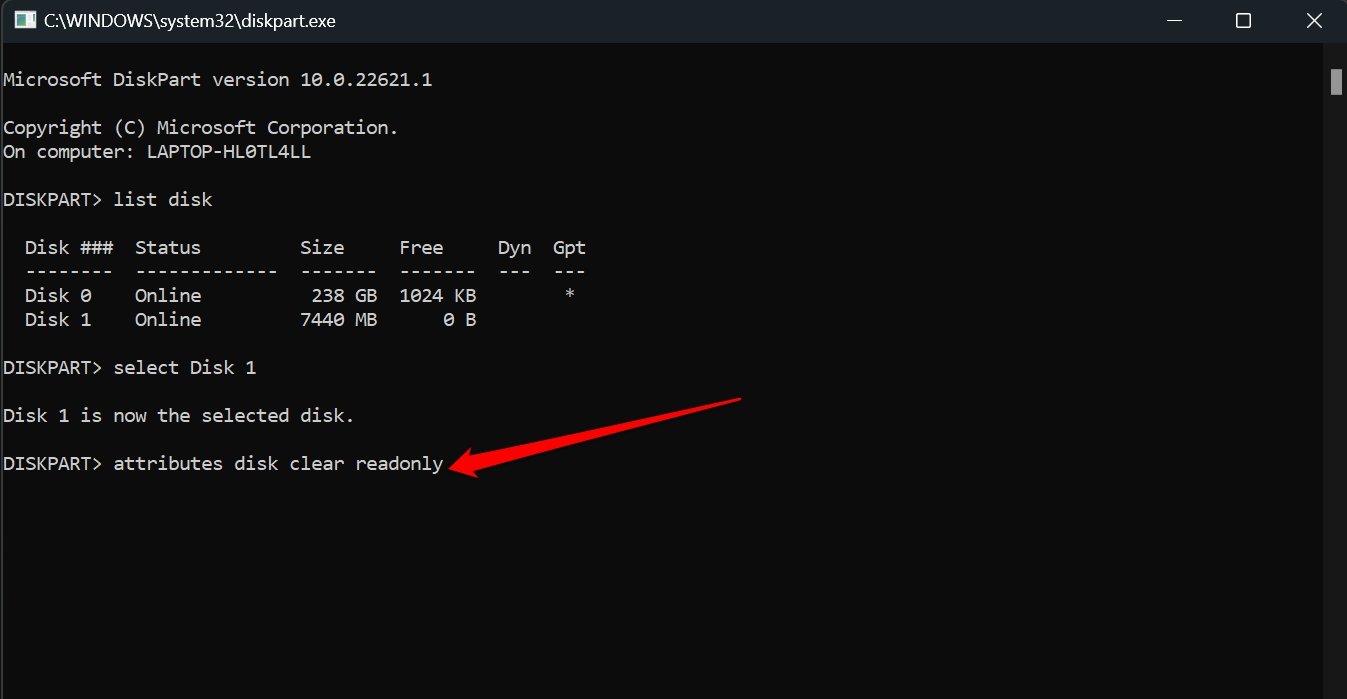Click the 'select Disk 1' command text

coord(185,367)
